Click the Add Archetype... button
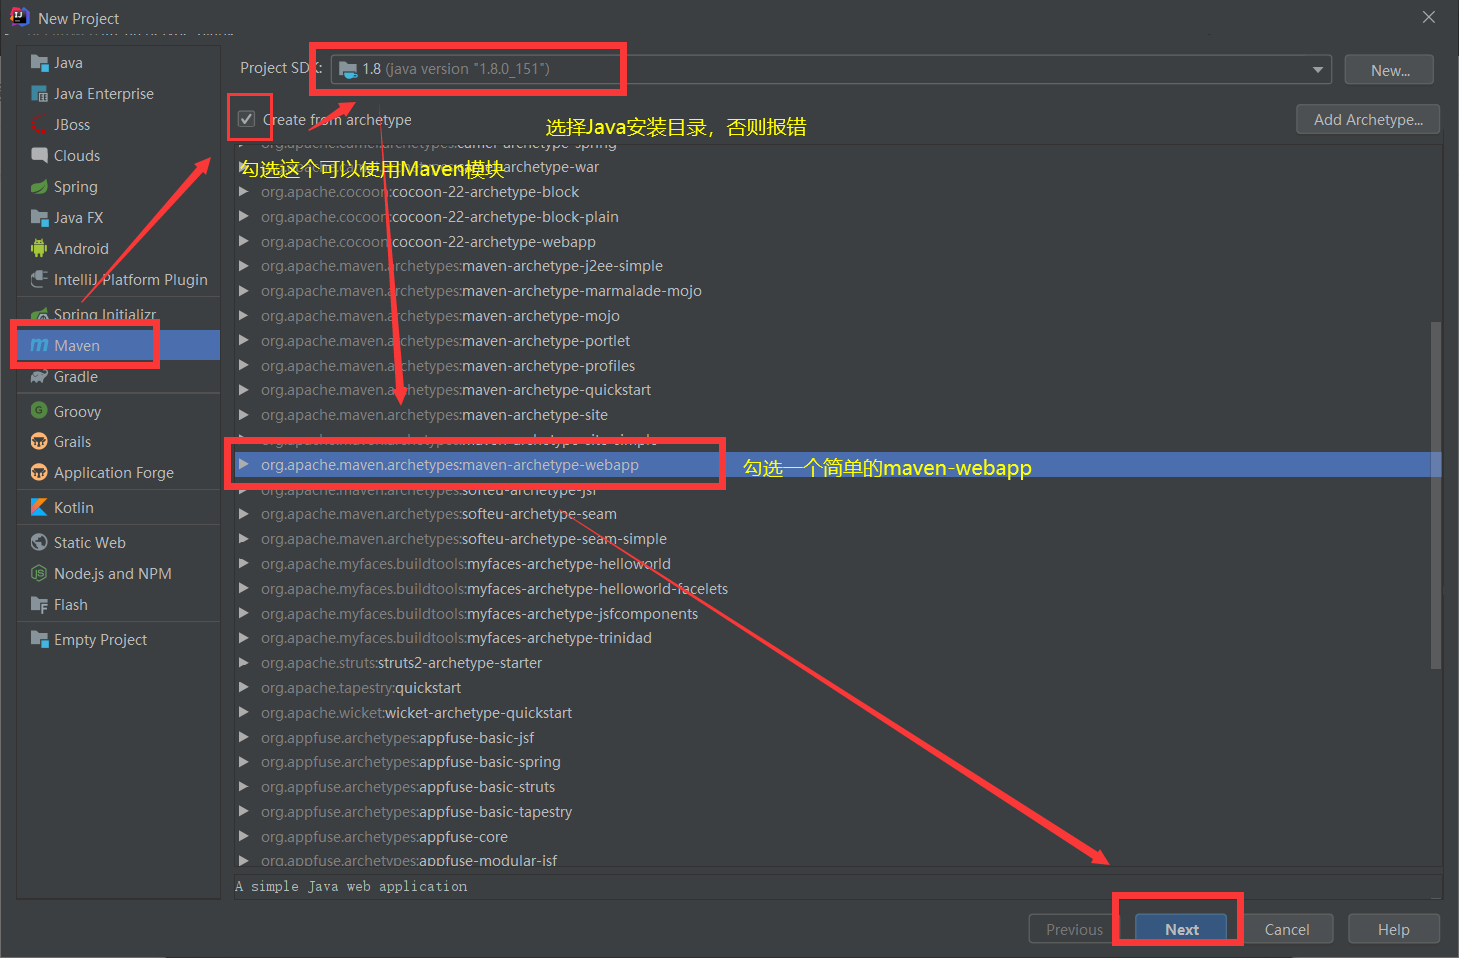The width and height of the screenshot is (1459, 958). 1368,119
